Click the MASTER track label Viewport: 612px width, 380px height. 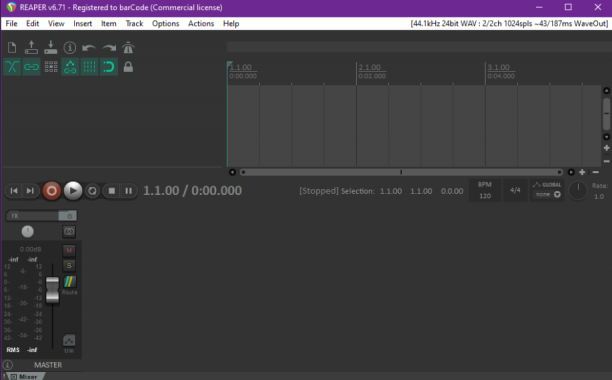click(48, 365)
